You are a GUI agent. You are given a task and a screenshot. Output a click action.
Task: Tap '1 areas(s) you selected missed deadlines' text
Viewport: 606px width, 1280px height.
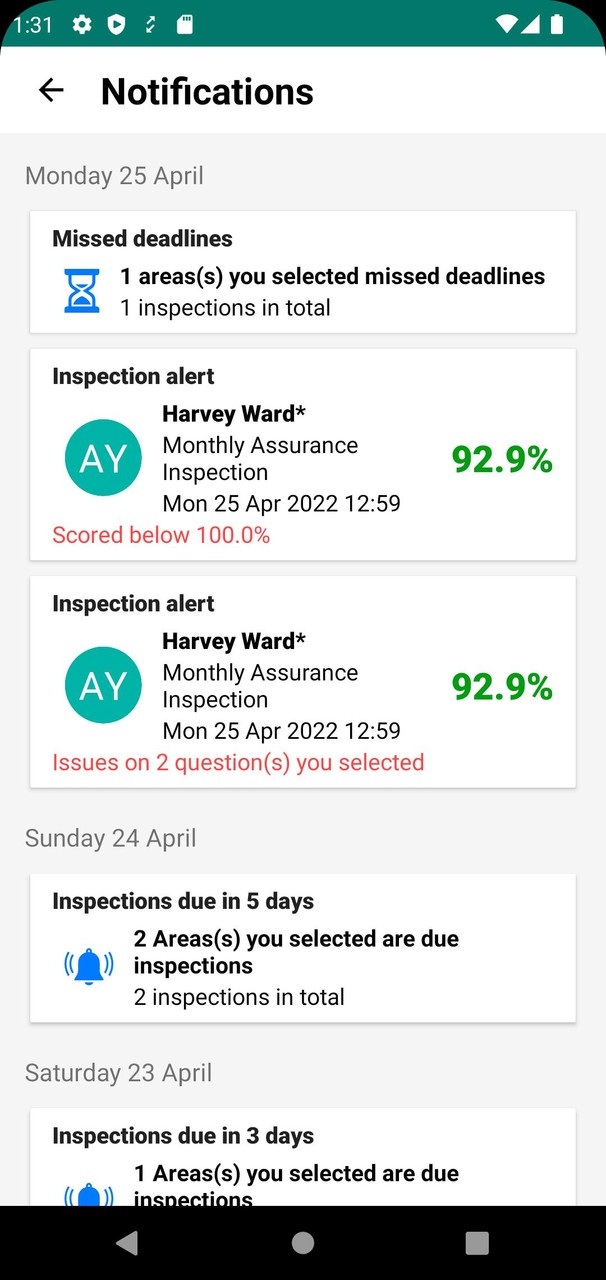tap(333, 276)
